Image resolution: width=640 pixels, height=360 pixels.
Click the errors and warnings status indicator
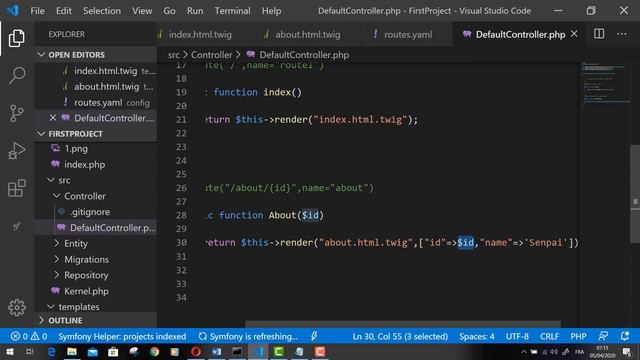coord(29,336)
